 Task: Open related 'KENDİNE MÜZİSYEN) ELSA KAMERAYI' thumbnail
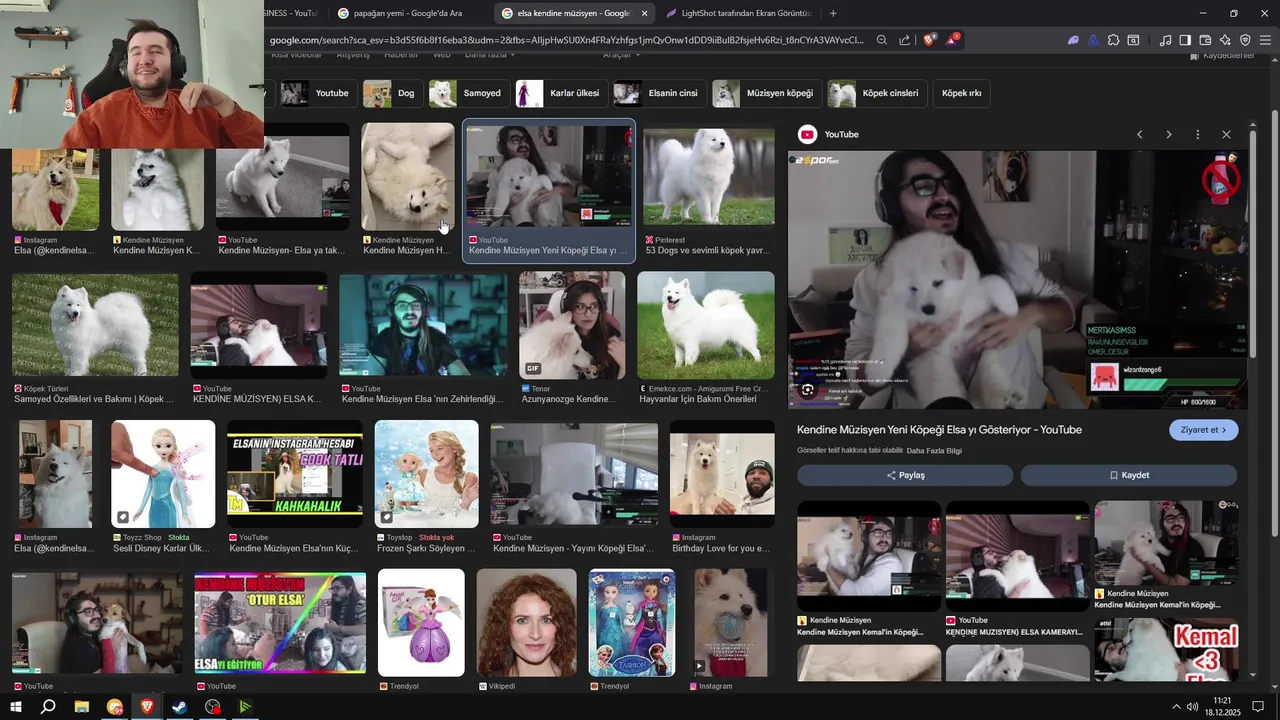1017,556
